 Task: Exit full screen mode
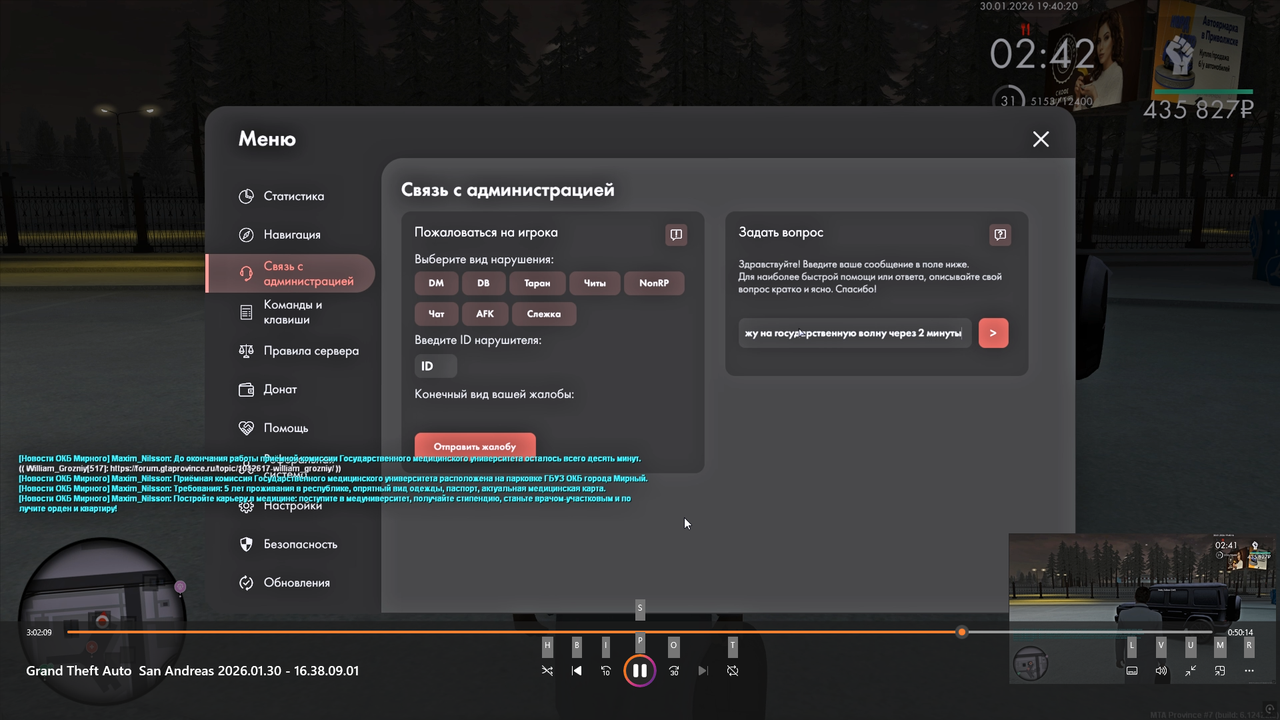pyautogui.click(x=1191, y=671)
